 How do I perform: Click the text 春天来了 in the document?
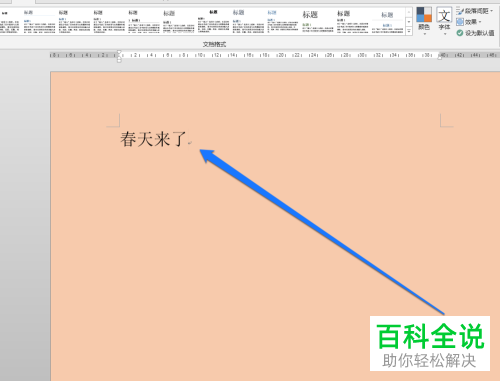153,139
